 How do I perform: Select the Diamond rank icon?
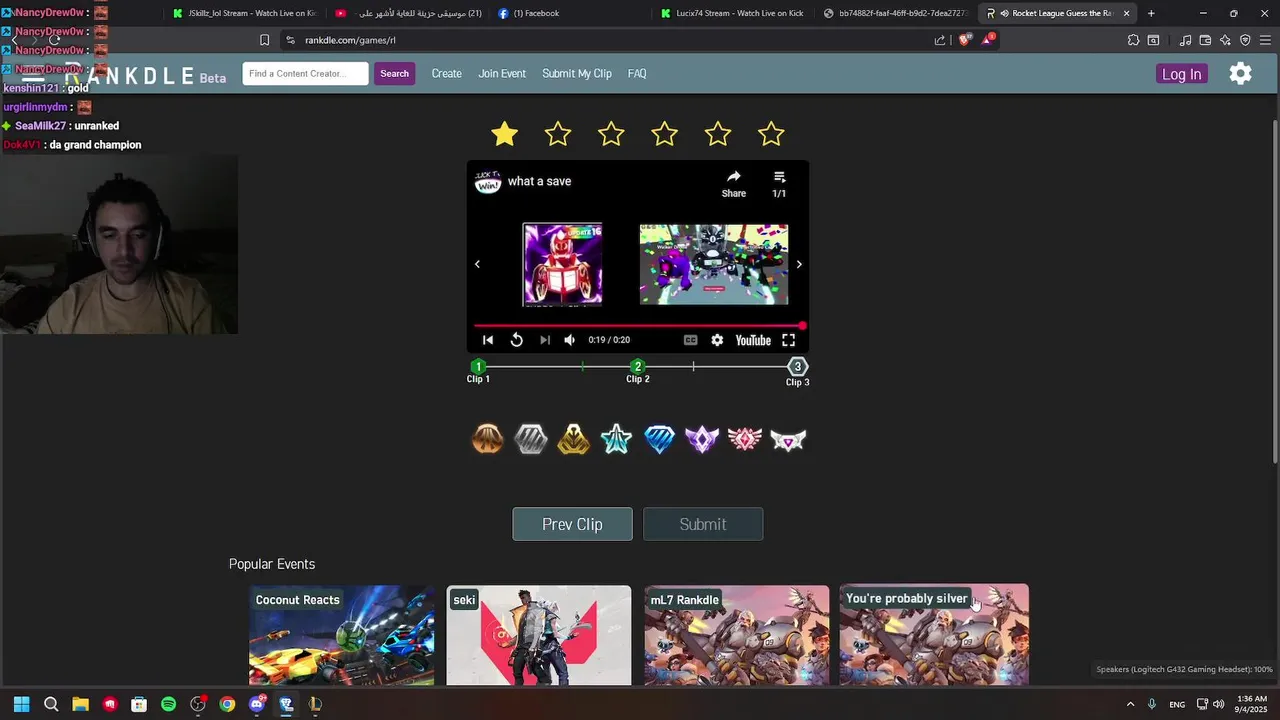pyautogui.click(x=659, y=439)
